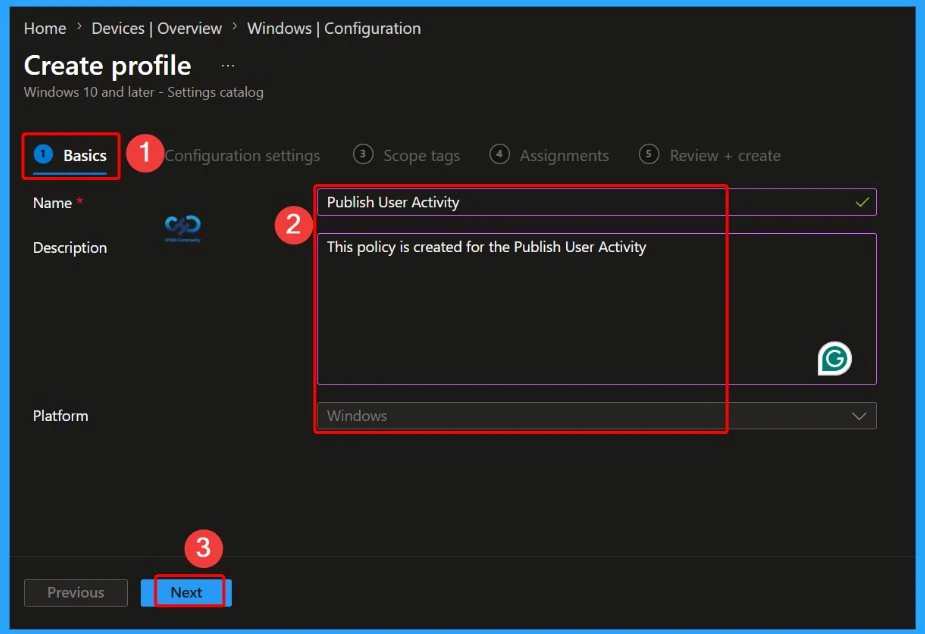Viewport: 925px width, 634px height.
Task: Click the green validation checkmark in Name field
Action: (862, 202)
